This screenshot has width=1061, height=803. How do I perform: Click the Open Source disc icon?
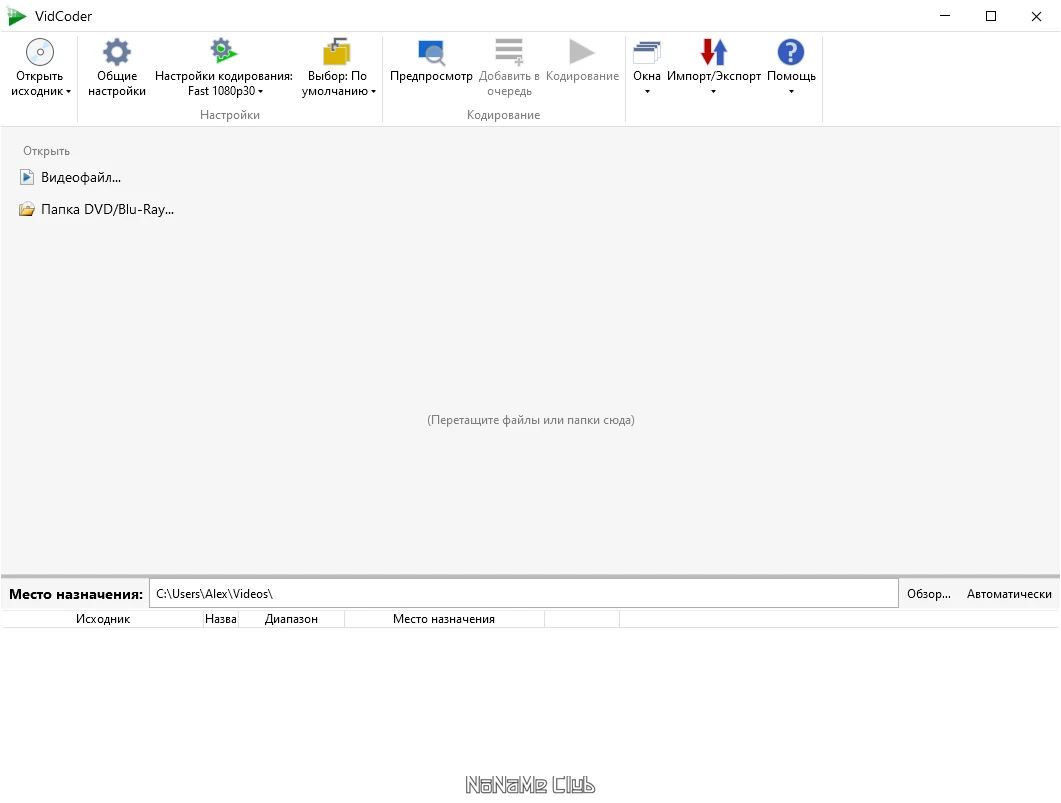click(x=40, y=52)
